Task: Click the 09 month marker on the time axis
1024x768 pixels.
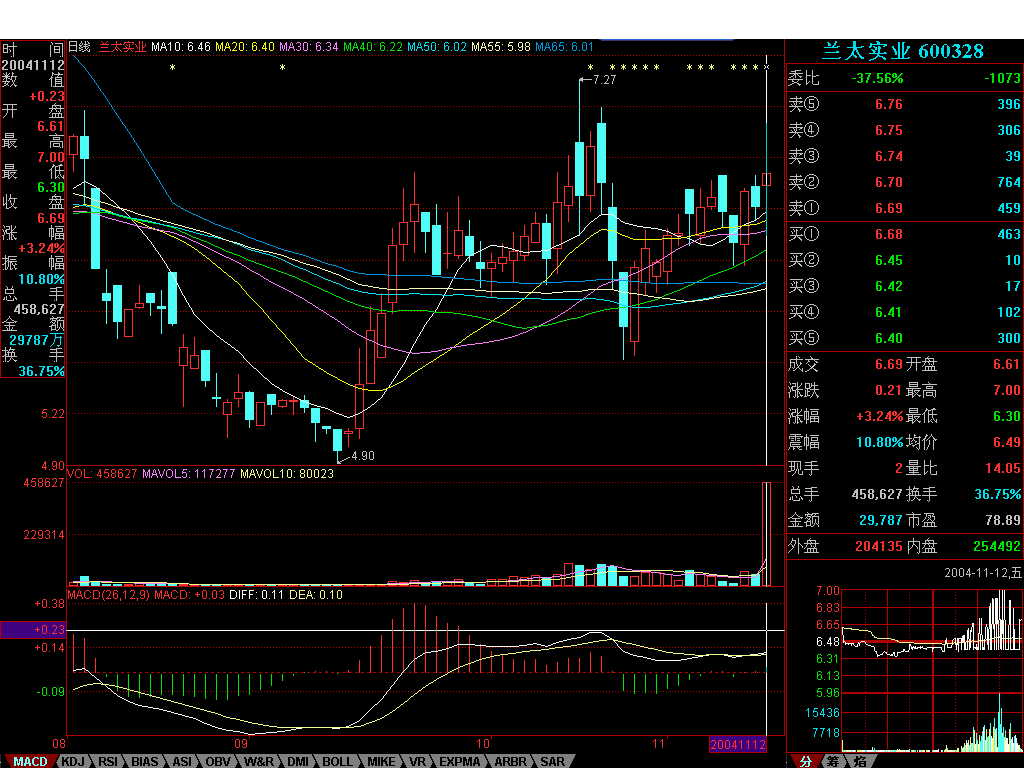Action: pyautogui.click(x=241, y=744)
